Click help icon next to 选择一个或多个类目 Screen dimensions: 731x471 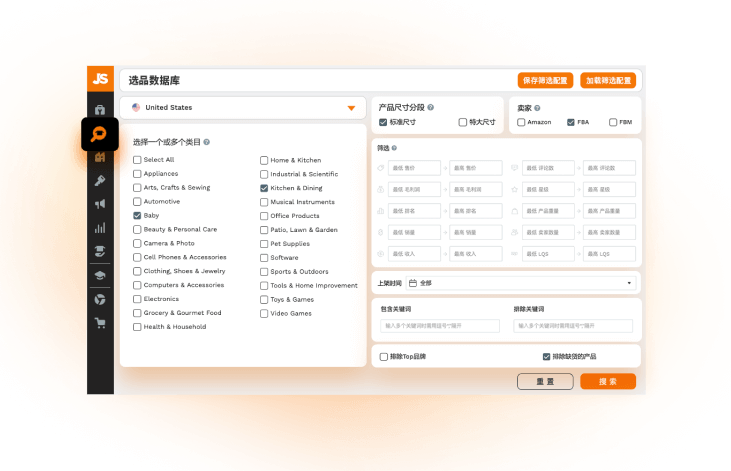[207, 142]
